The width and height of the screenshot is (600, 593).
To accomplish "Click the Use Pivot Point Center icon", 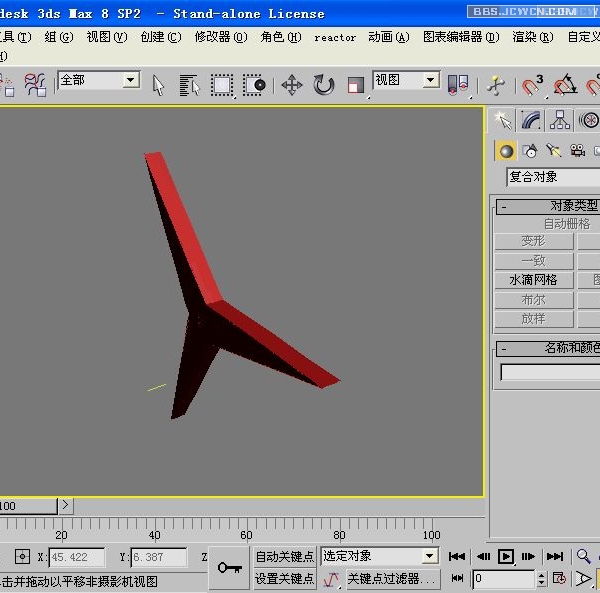I will [458, 84].
